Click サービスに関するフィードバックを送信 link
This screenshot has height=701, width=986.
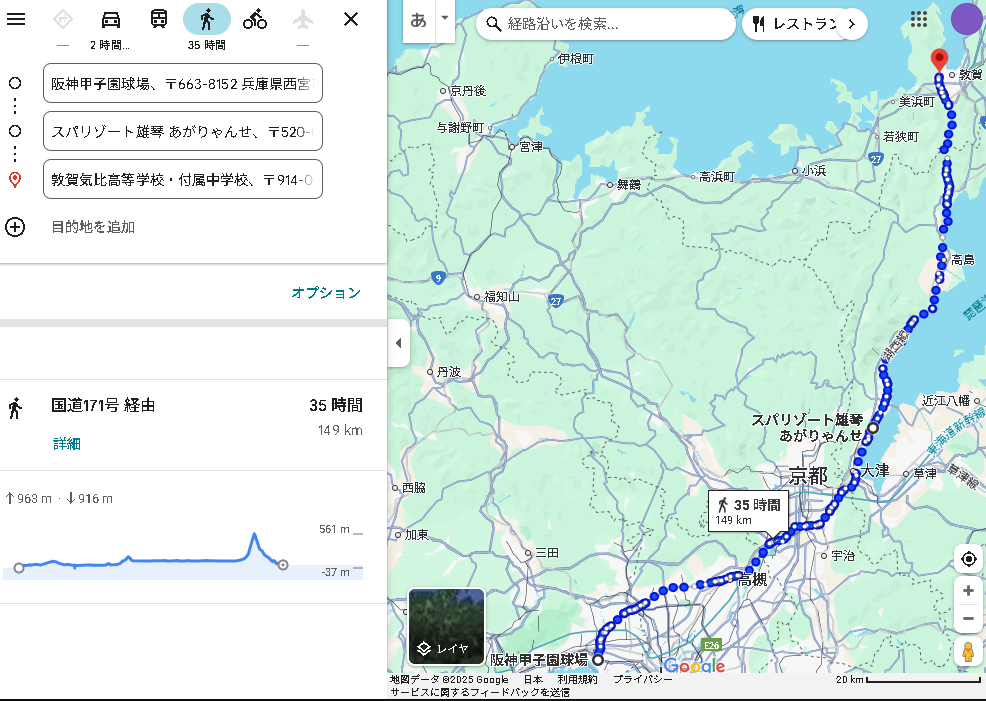pos(480,692)
